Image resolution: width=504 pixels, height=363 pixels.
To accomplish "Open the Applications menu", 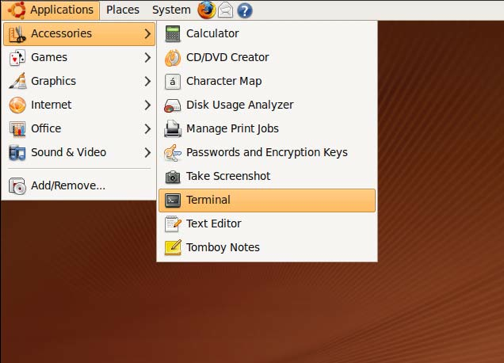I will coord(50,10).
